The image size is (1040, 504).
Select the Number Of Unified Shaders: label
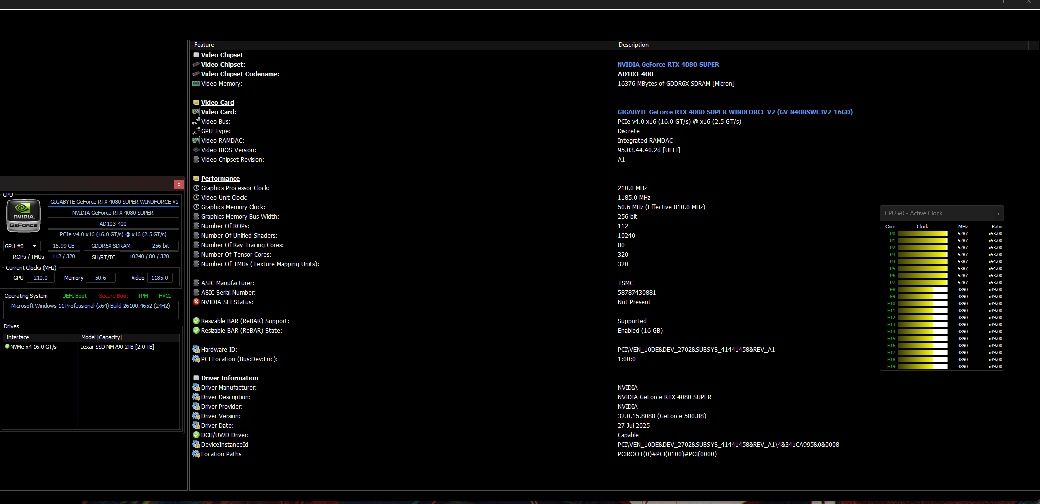[239, 235]
